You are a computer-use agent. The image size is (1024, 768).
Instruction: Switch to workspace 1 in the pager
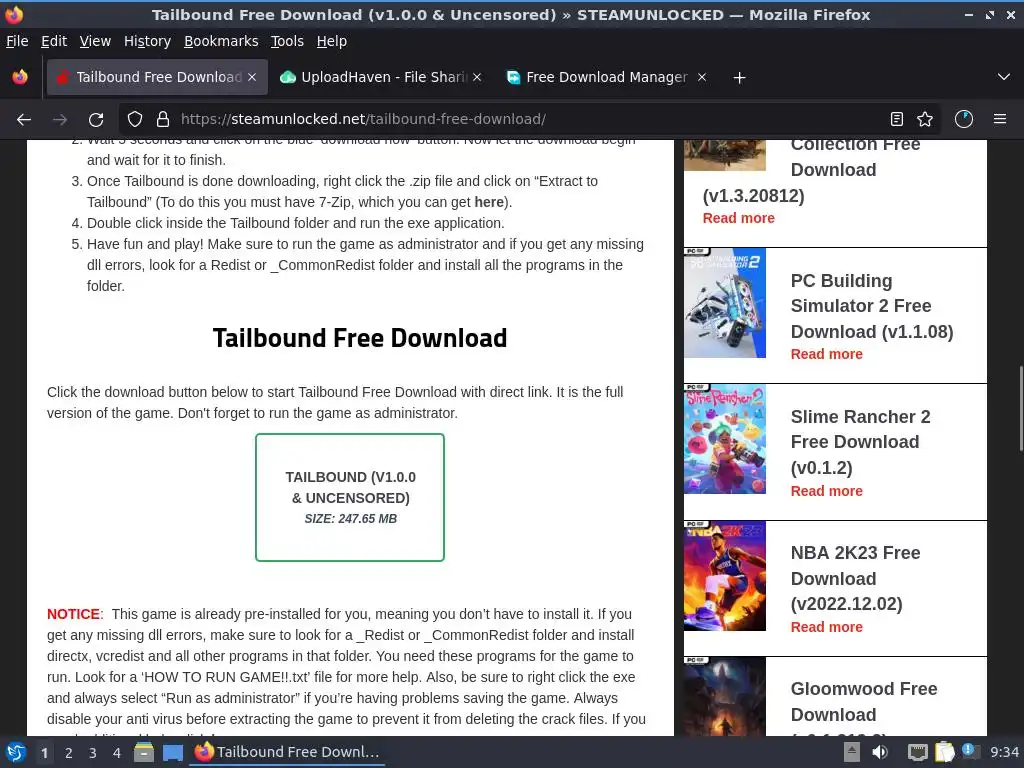(x=44, y=753)
